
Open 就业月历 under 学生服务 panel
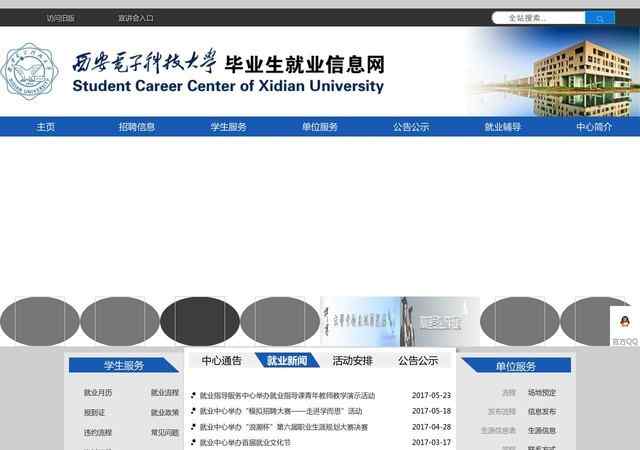click(x=98, y=393)
